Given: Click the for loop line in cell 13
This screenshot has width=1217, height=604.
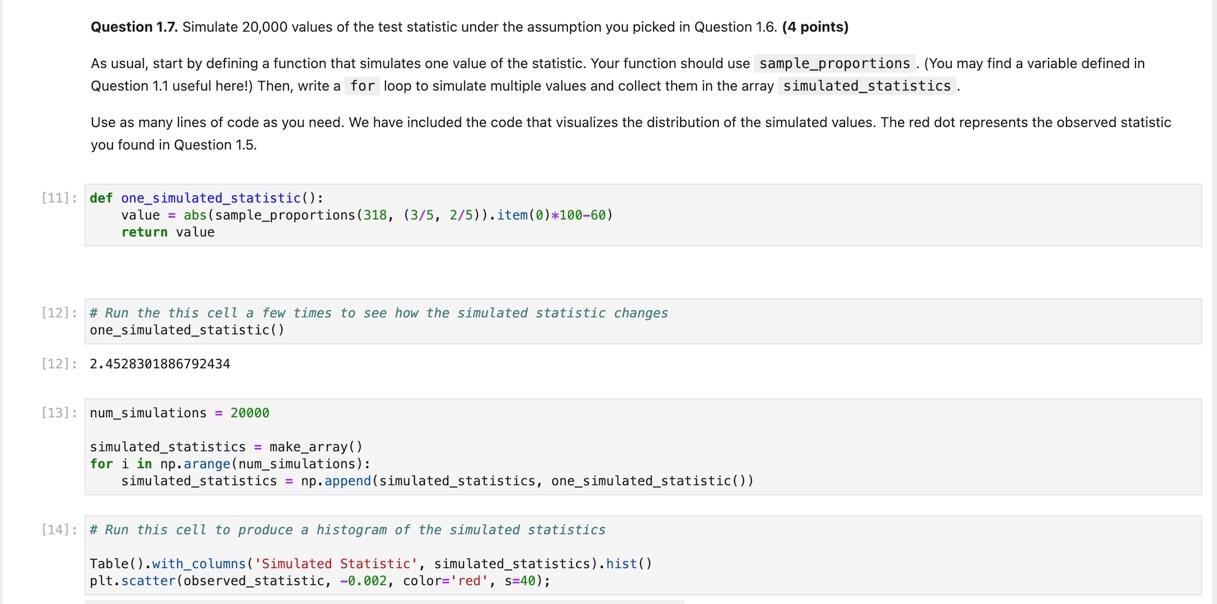Looking at the screenshot, I should 230,464.
